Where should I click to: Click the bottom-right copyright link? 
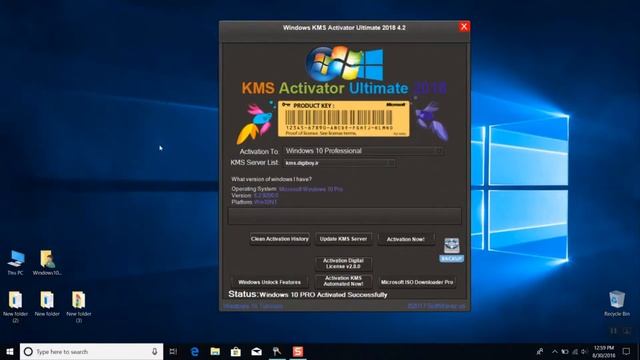coord(436,306)
